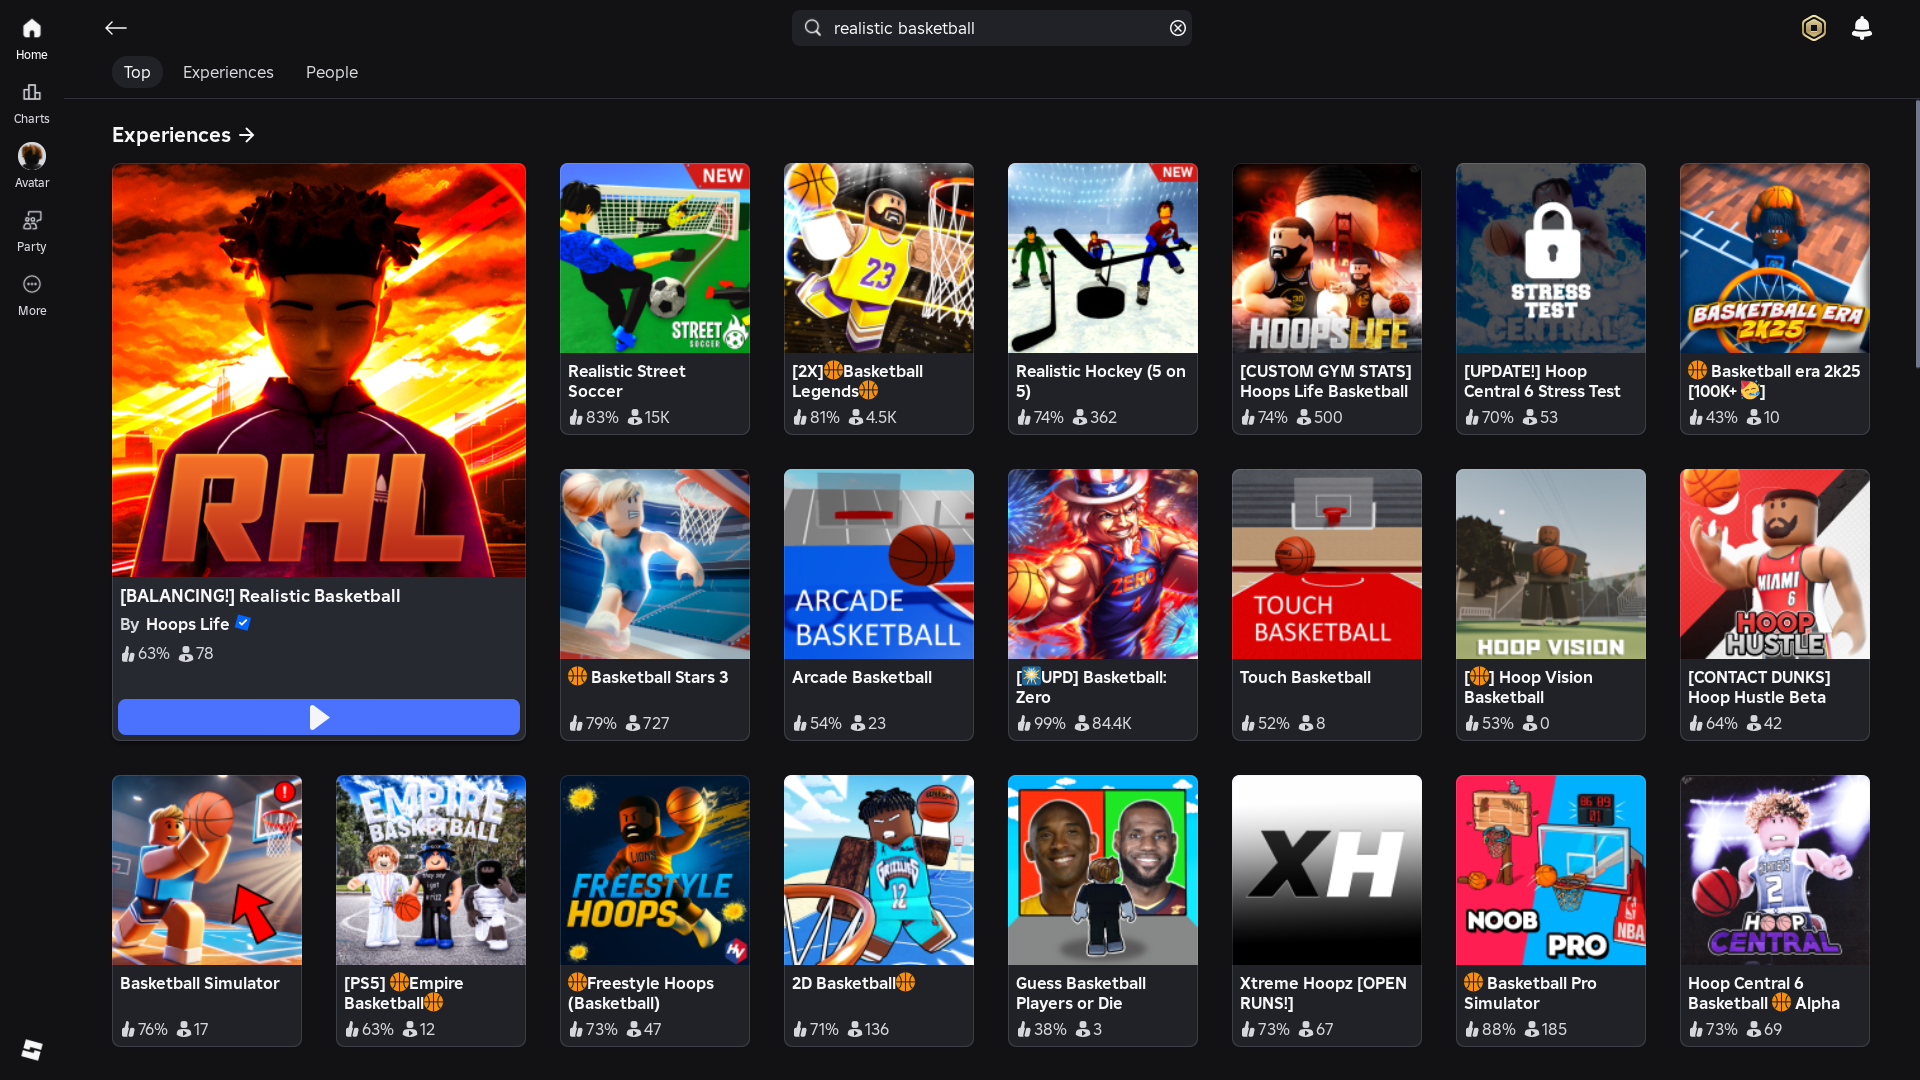Image resolution: width=1920 pixels, height=1080 pixels.
Task: Open the RHL featured game thumbnail
Action: (319, 370)
